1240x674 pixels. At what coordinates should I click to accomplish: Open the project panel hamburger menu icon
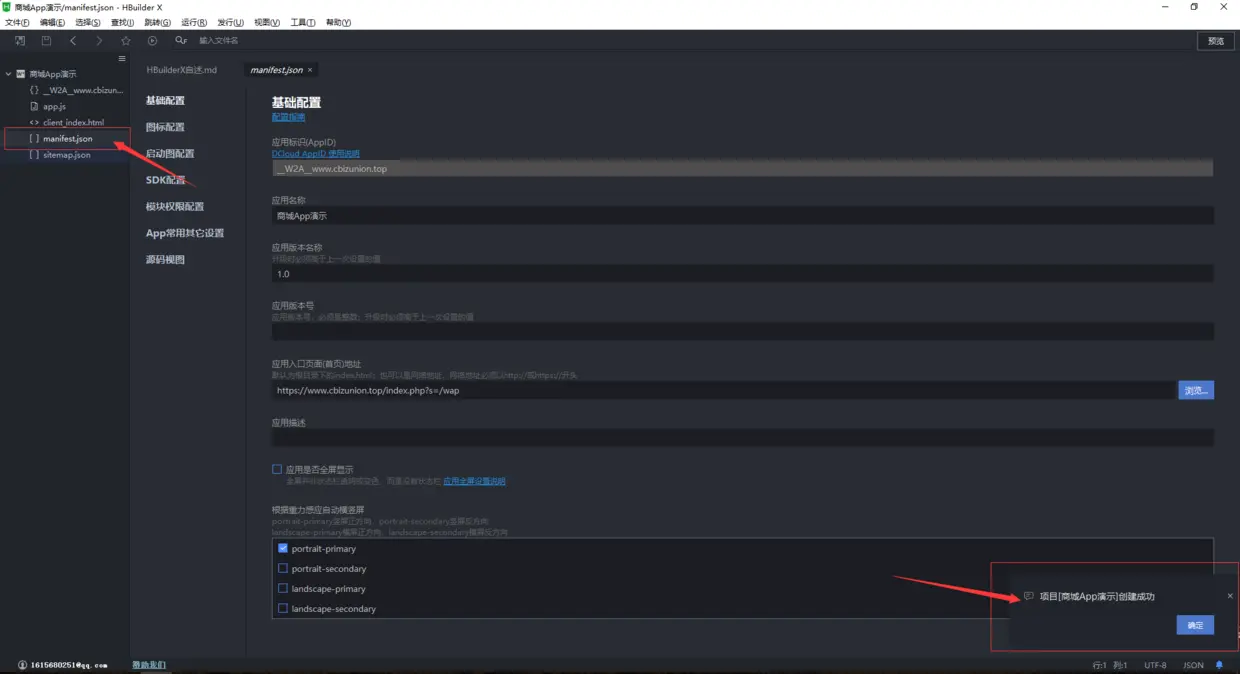tap(122, 59)
